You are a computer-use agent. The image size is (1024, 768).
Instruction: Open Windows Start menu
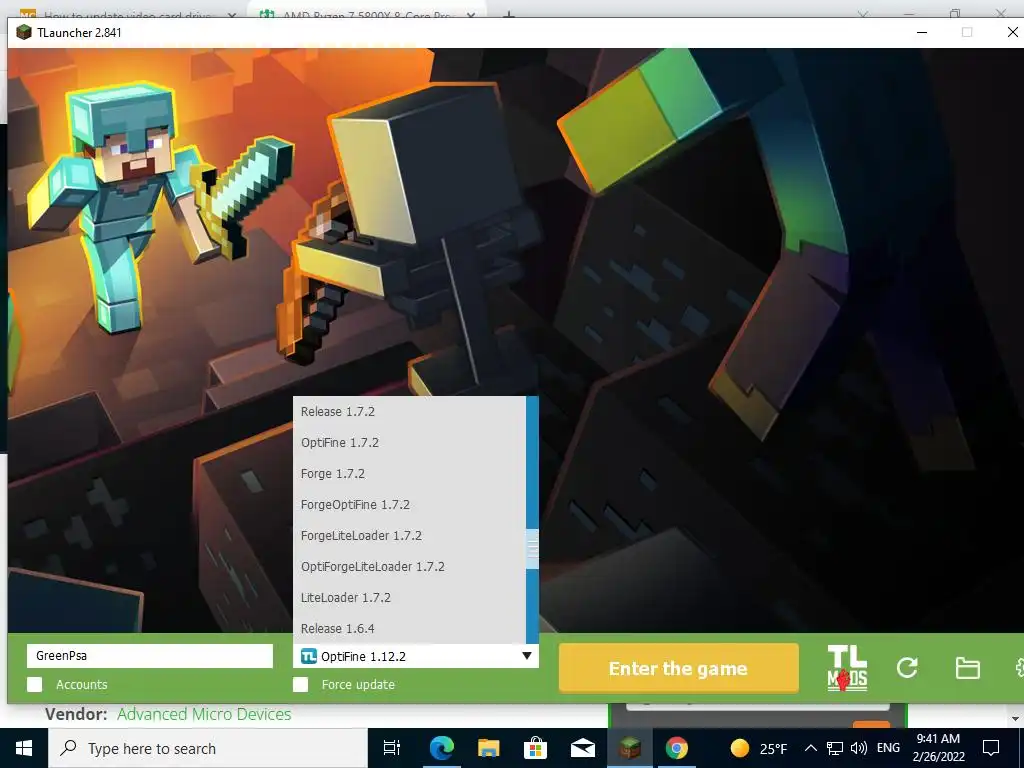click(24, 748)
